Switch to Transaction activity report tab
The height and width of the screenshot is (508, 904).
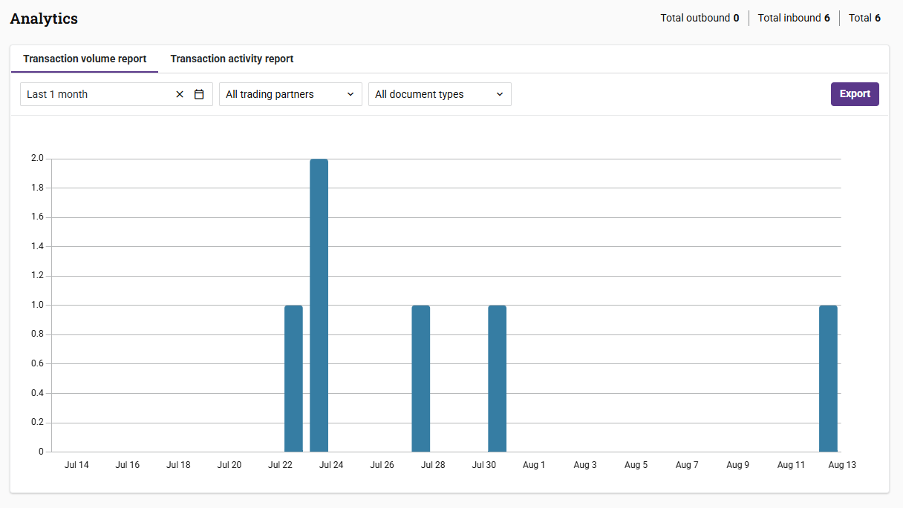232,59
